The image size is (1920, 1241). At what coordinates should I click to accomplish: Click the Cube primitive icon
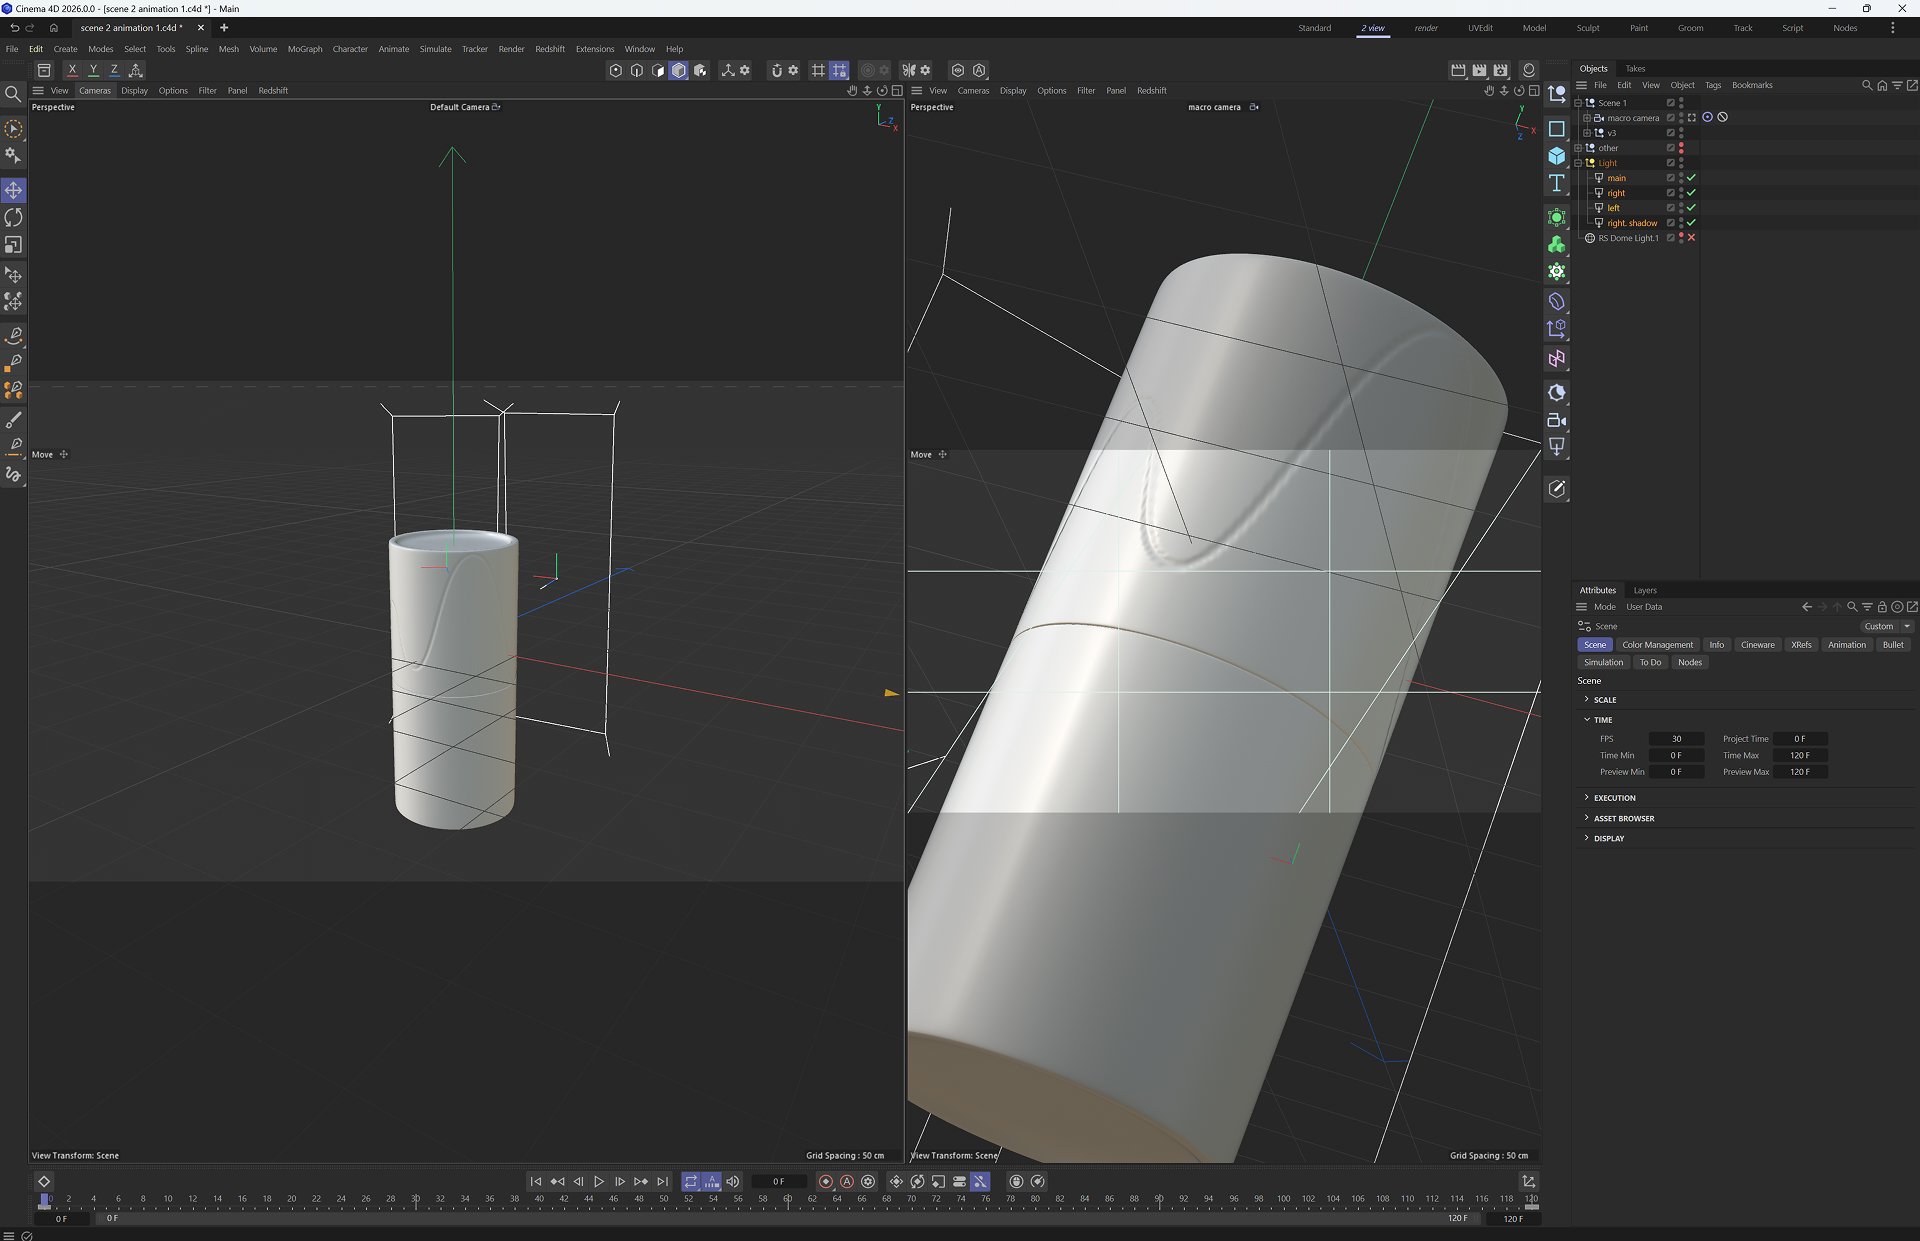point(1557,156)
